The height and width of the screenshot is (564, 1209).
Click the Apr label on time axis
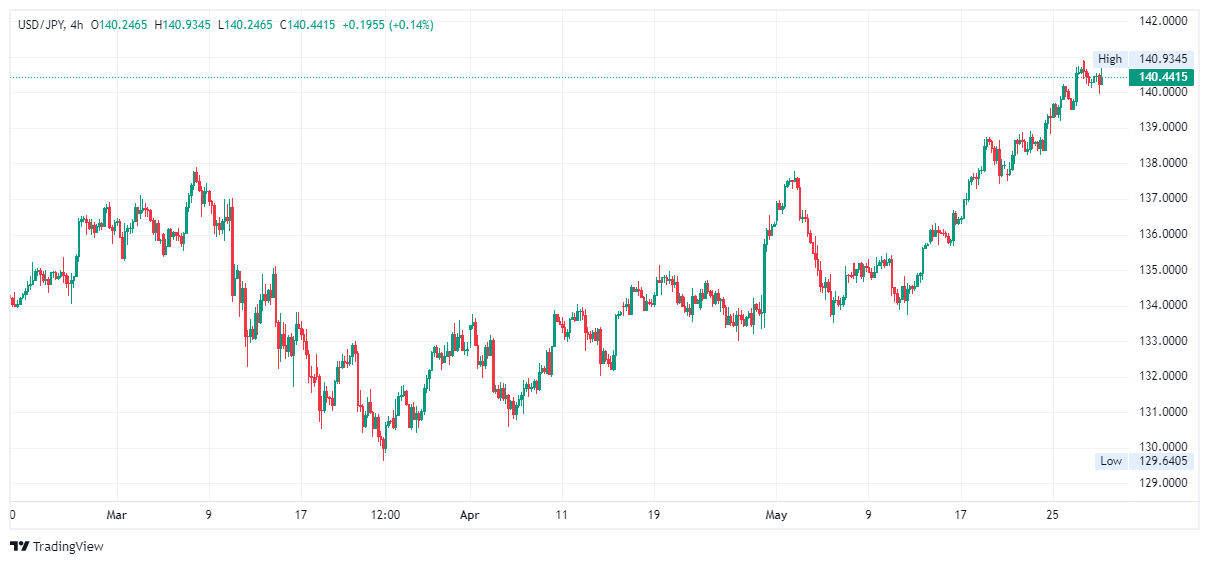pyautogui.click(x=469, y=515)
